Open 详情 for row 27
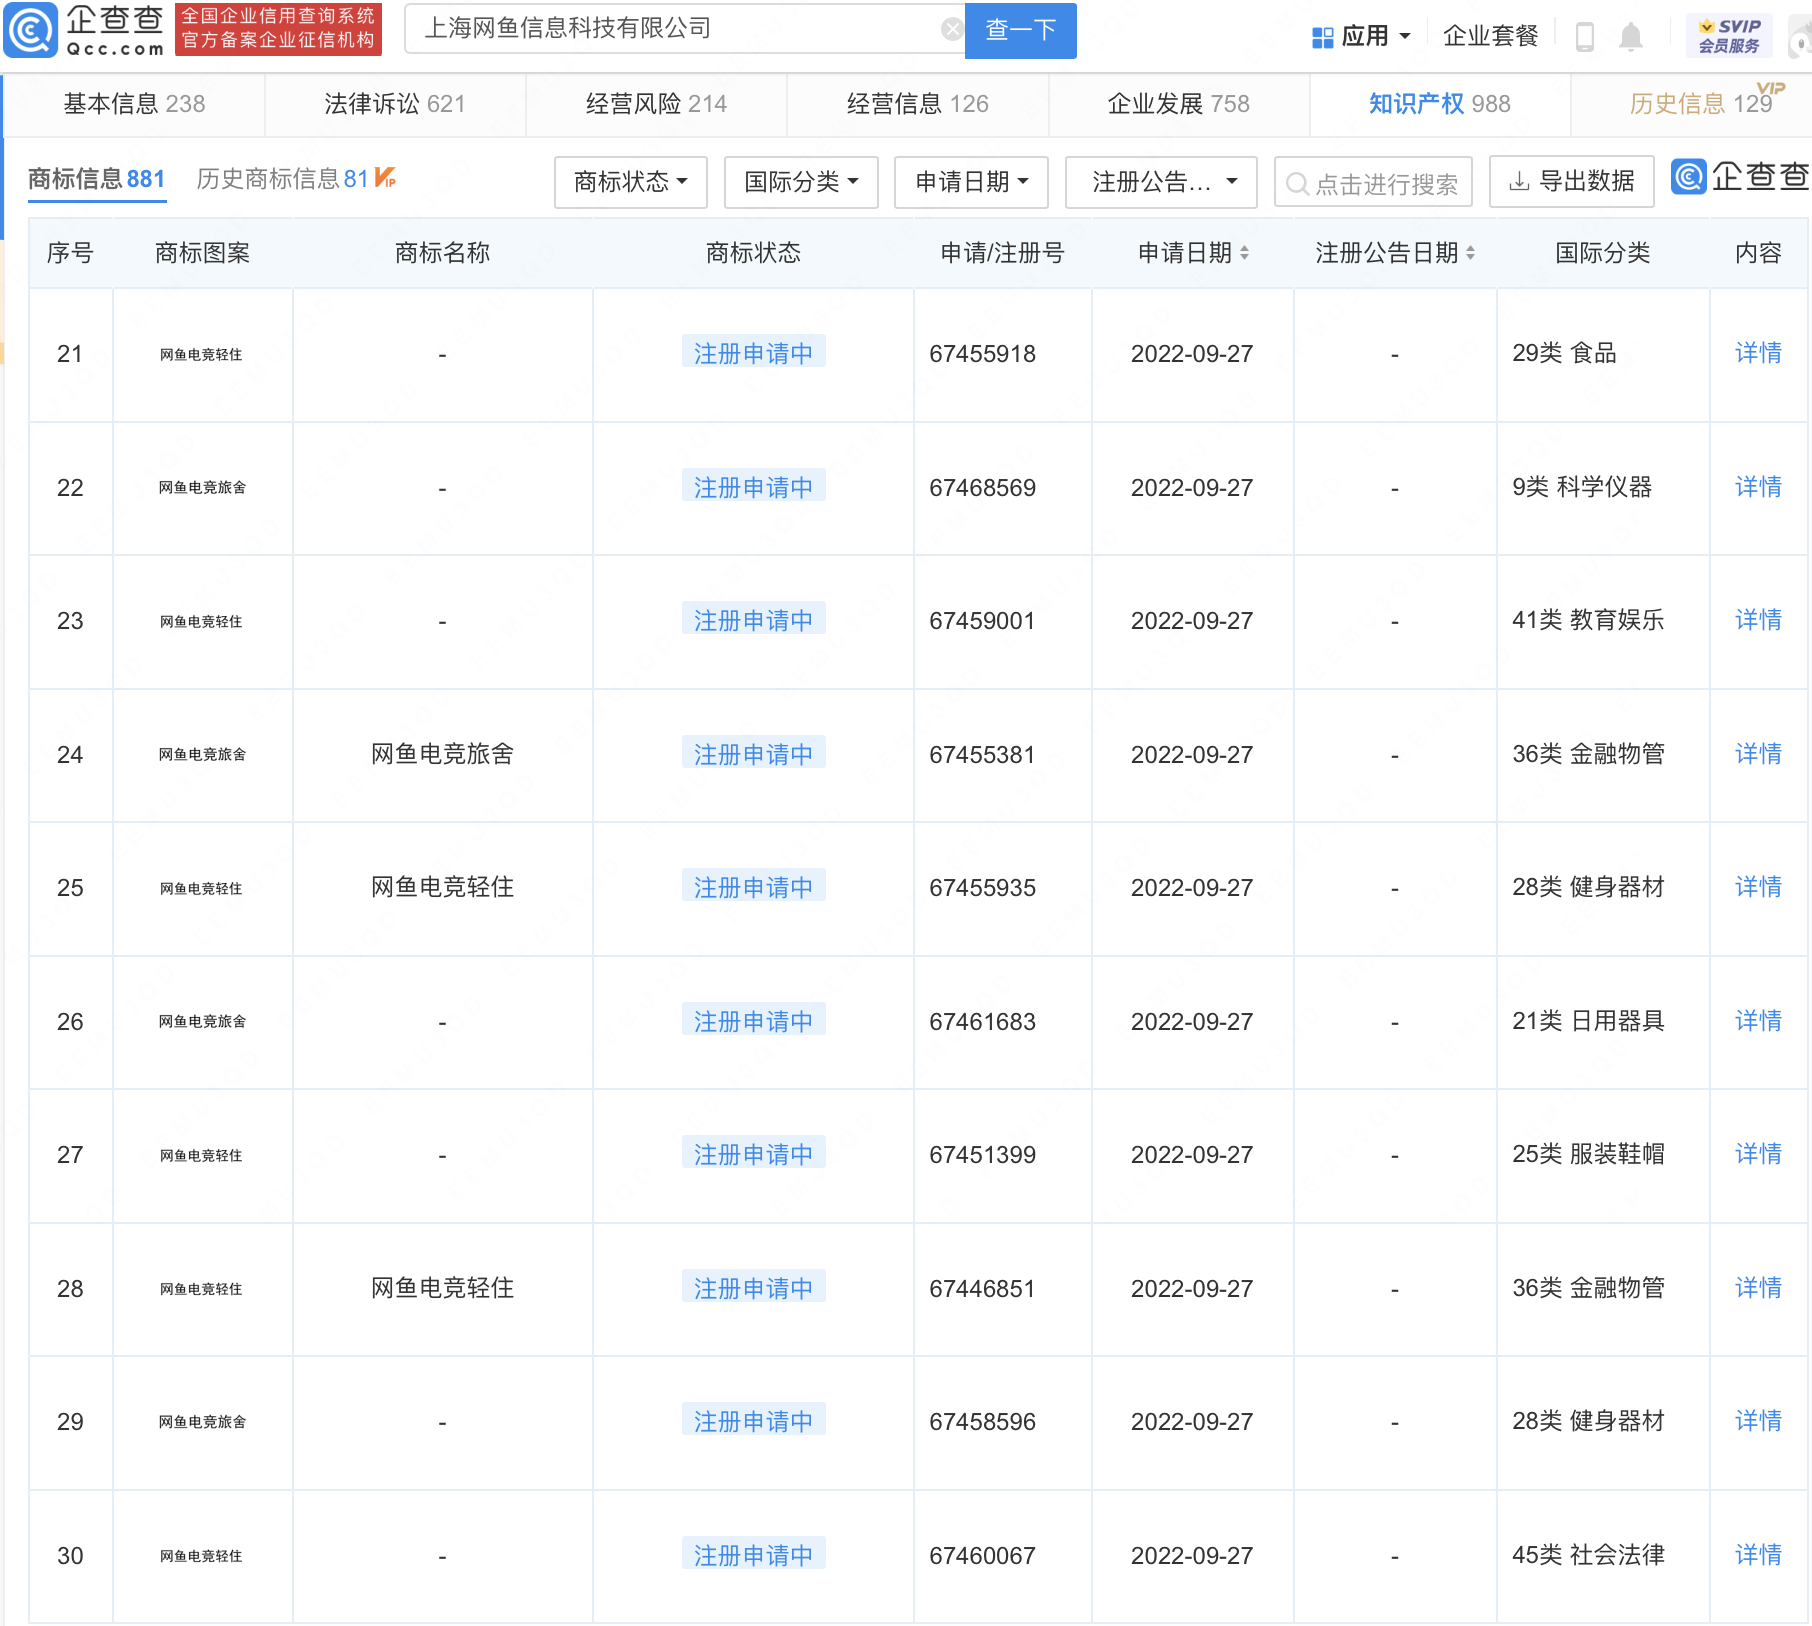 [1758, 1154]
